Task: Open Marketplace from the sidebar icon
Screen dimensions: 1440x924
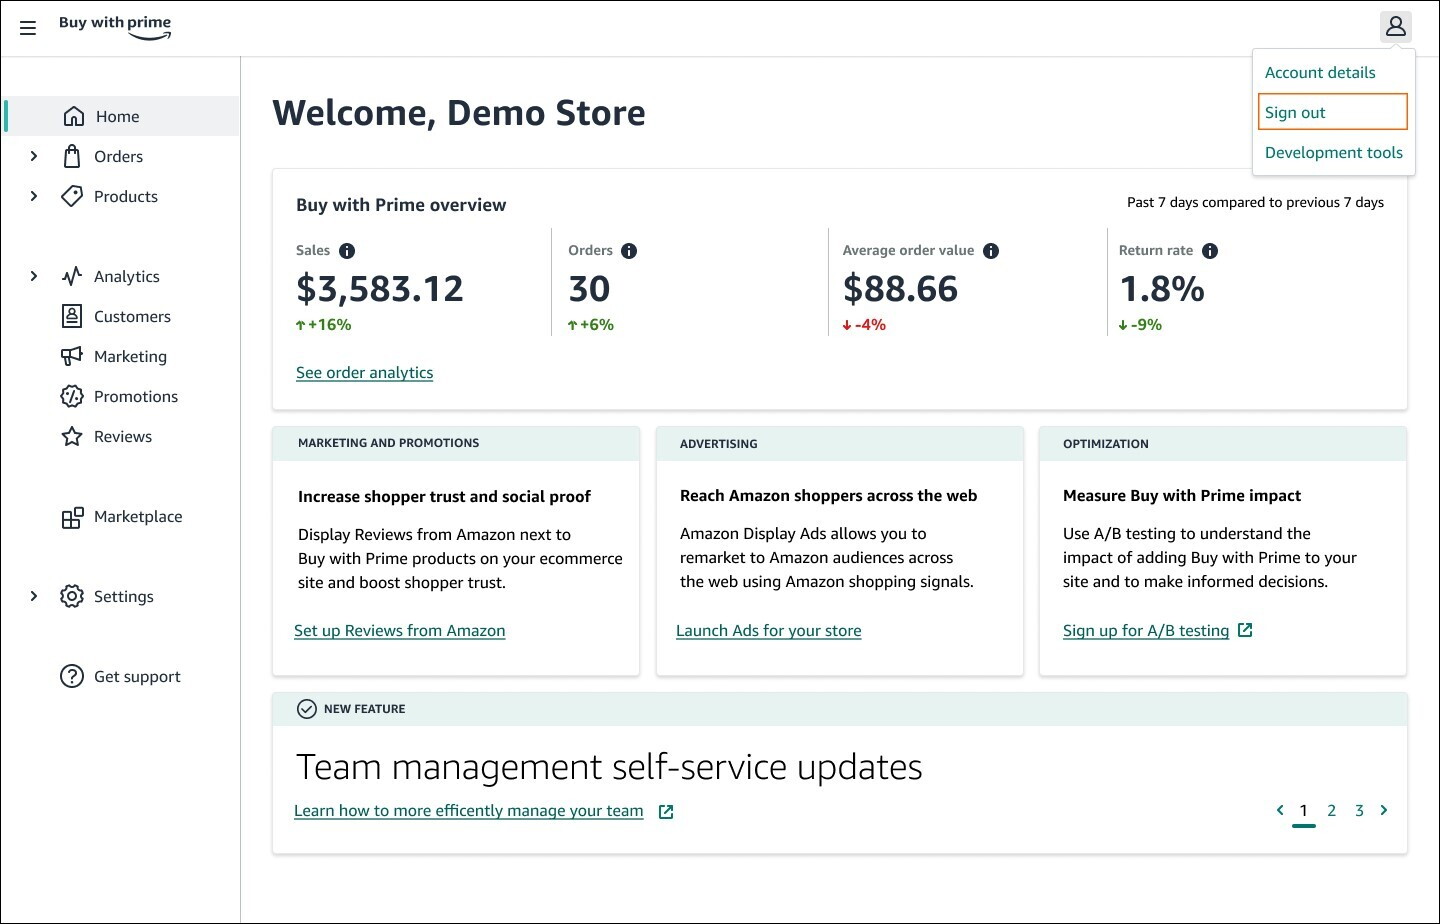Action: click(x=72, y=517)
